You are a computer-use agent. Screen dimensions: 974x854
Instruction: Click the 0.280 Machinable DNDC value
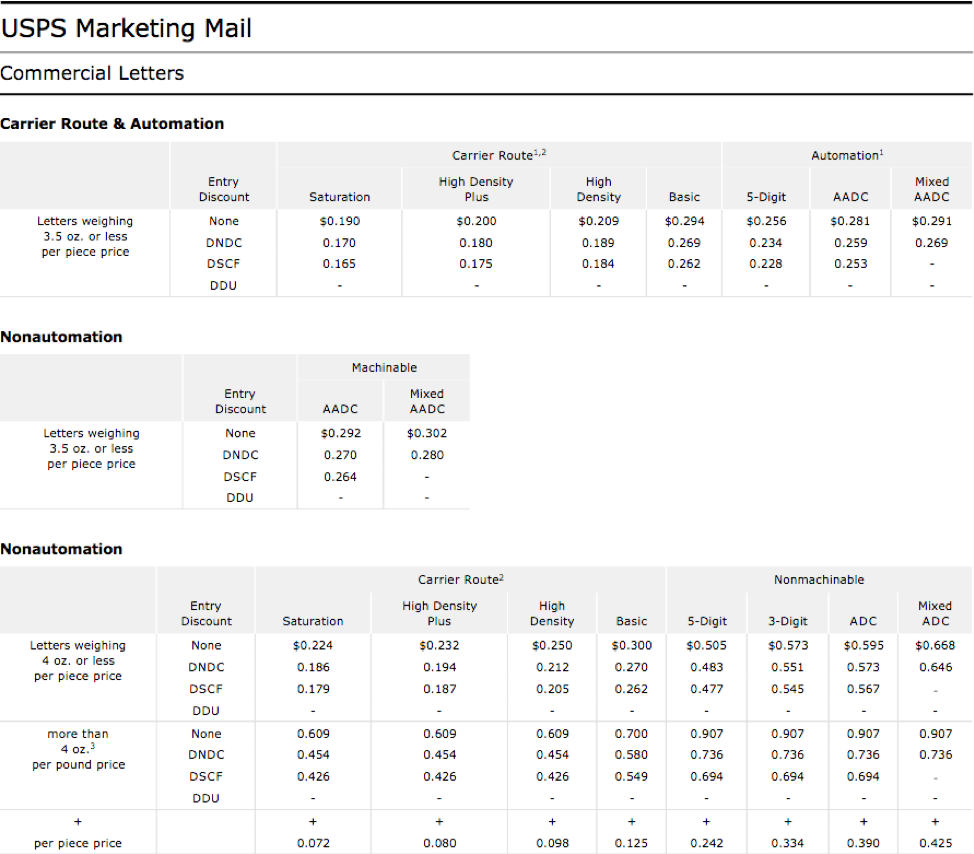point(427,455)
